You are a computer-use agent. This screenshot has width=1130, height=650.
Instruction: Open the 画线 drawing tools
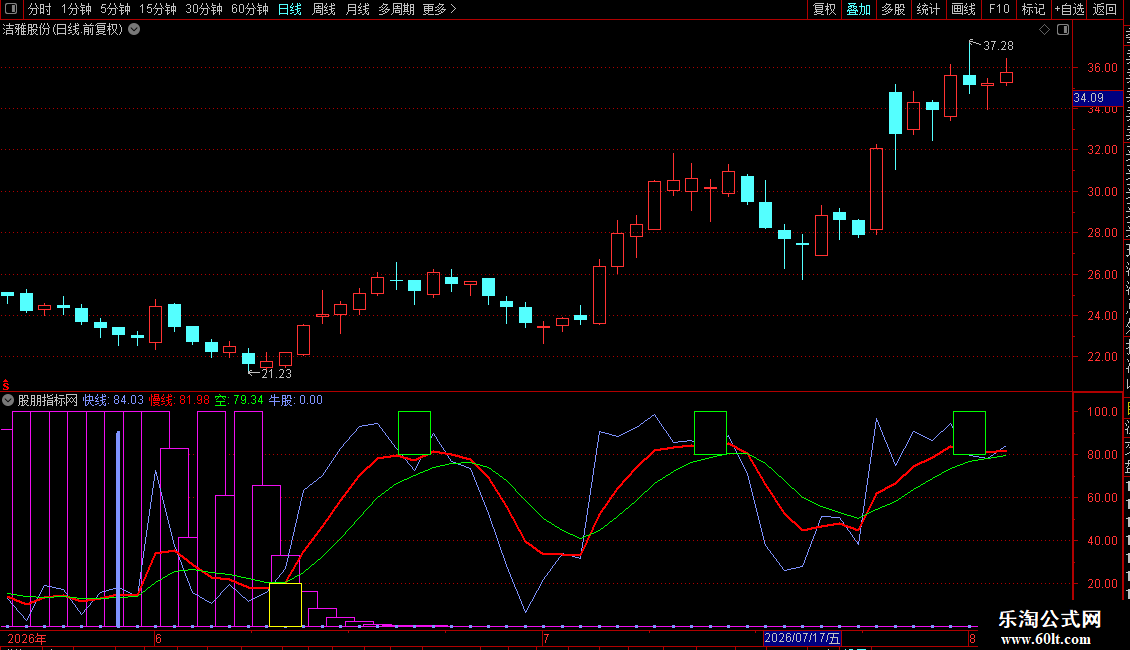tap(964, 9)
